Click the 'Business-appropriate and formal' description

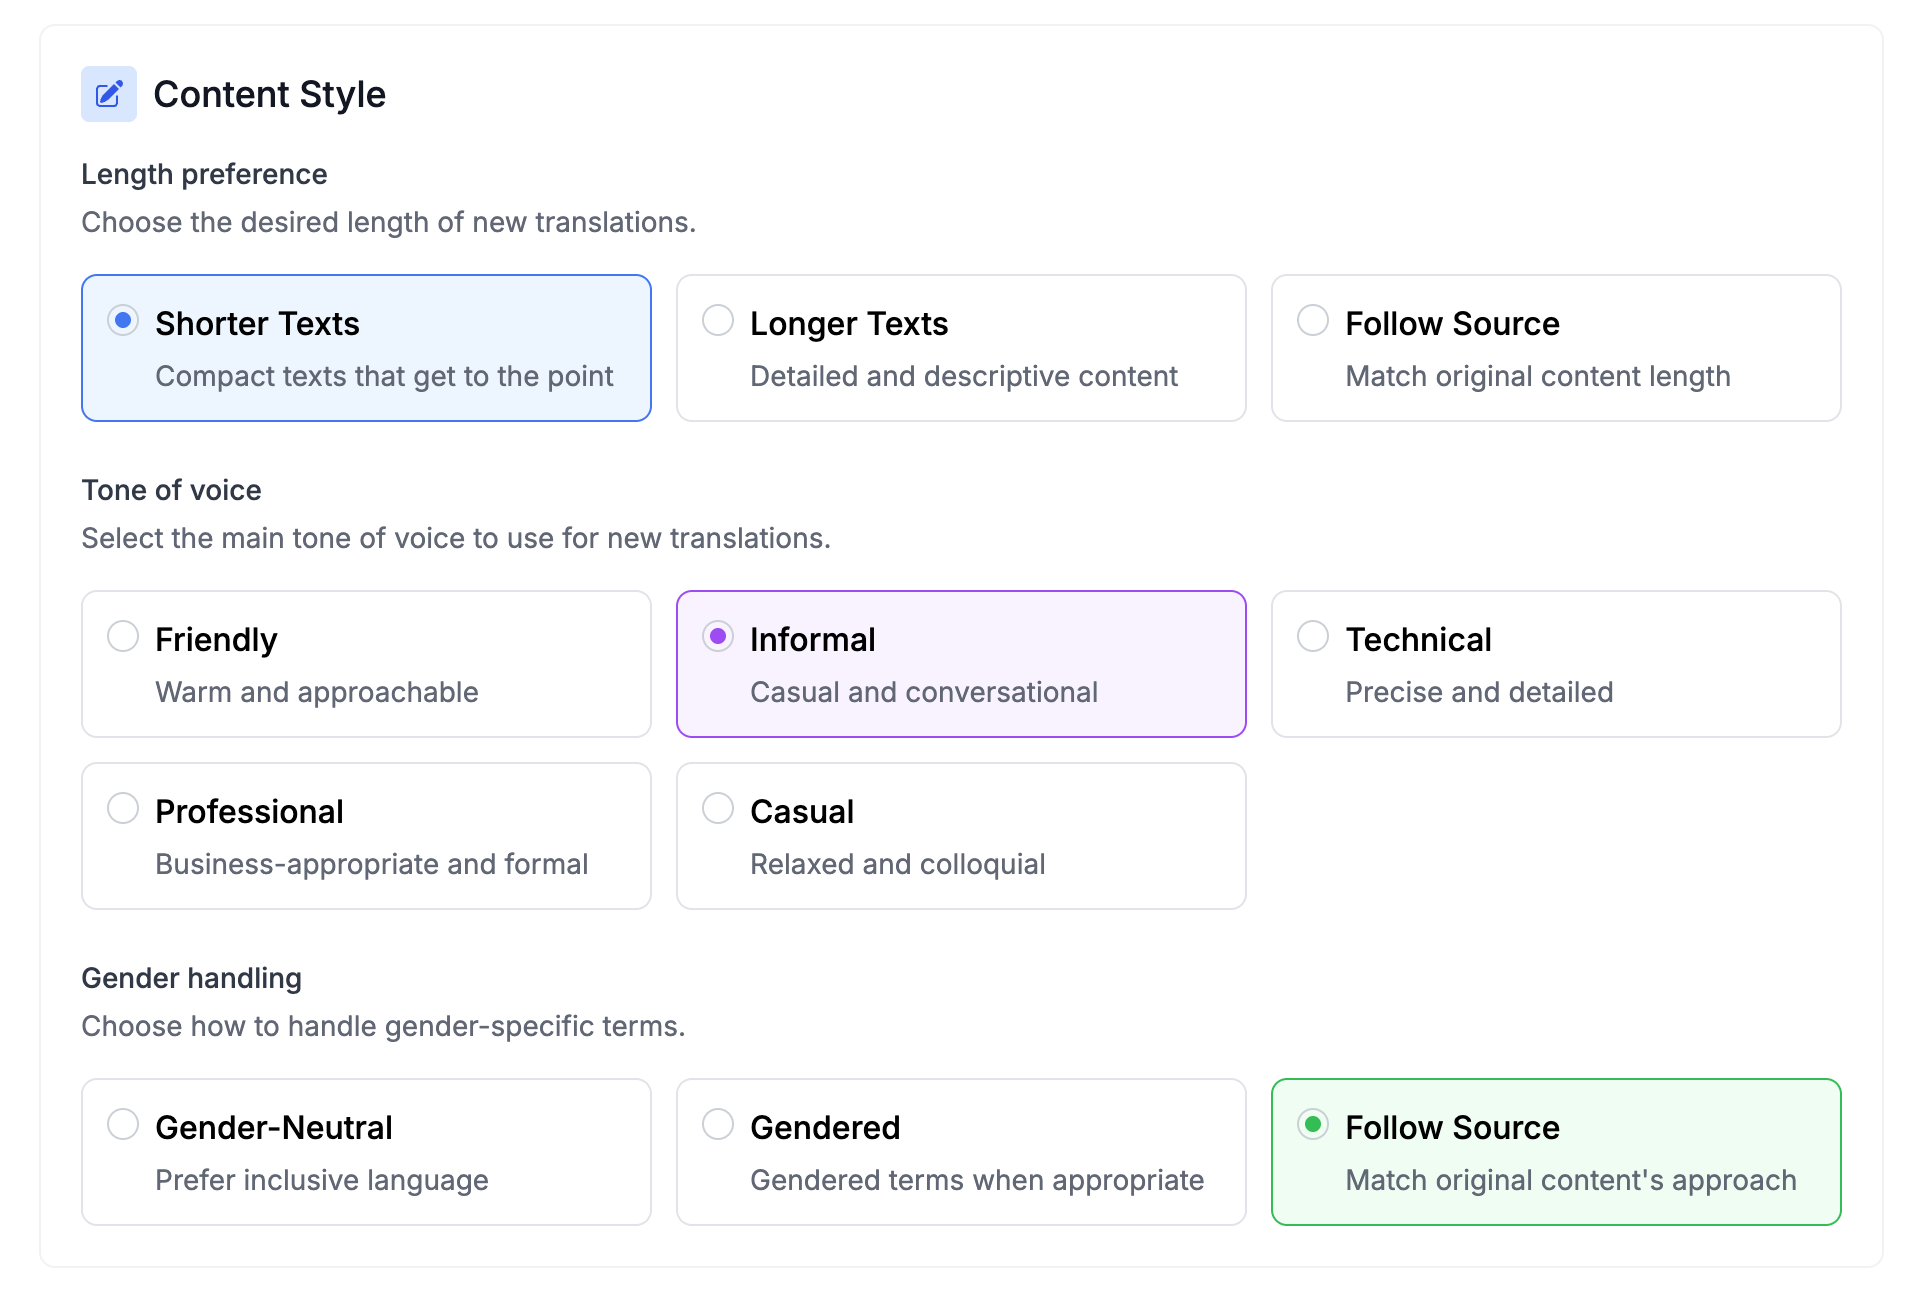pos(372,864)
